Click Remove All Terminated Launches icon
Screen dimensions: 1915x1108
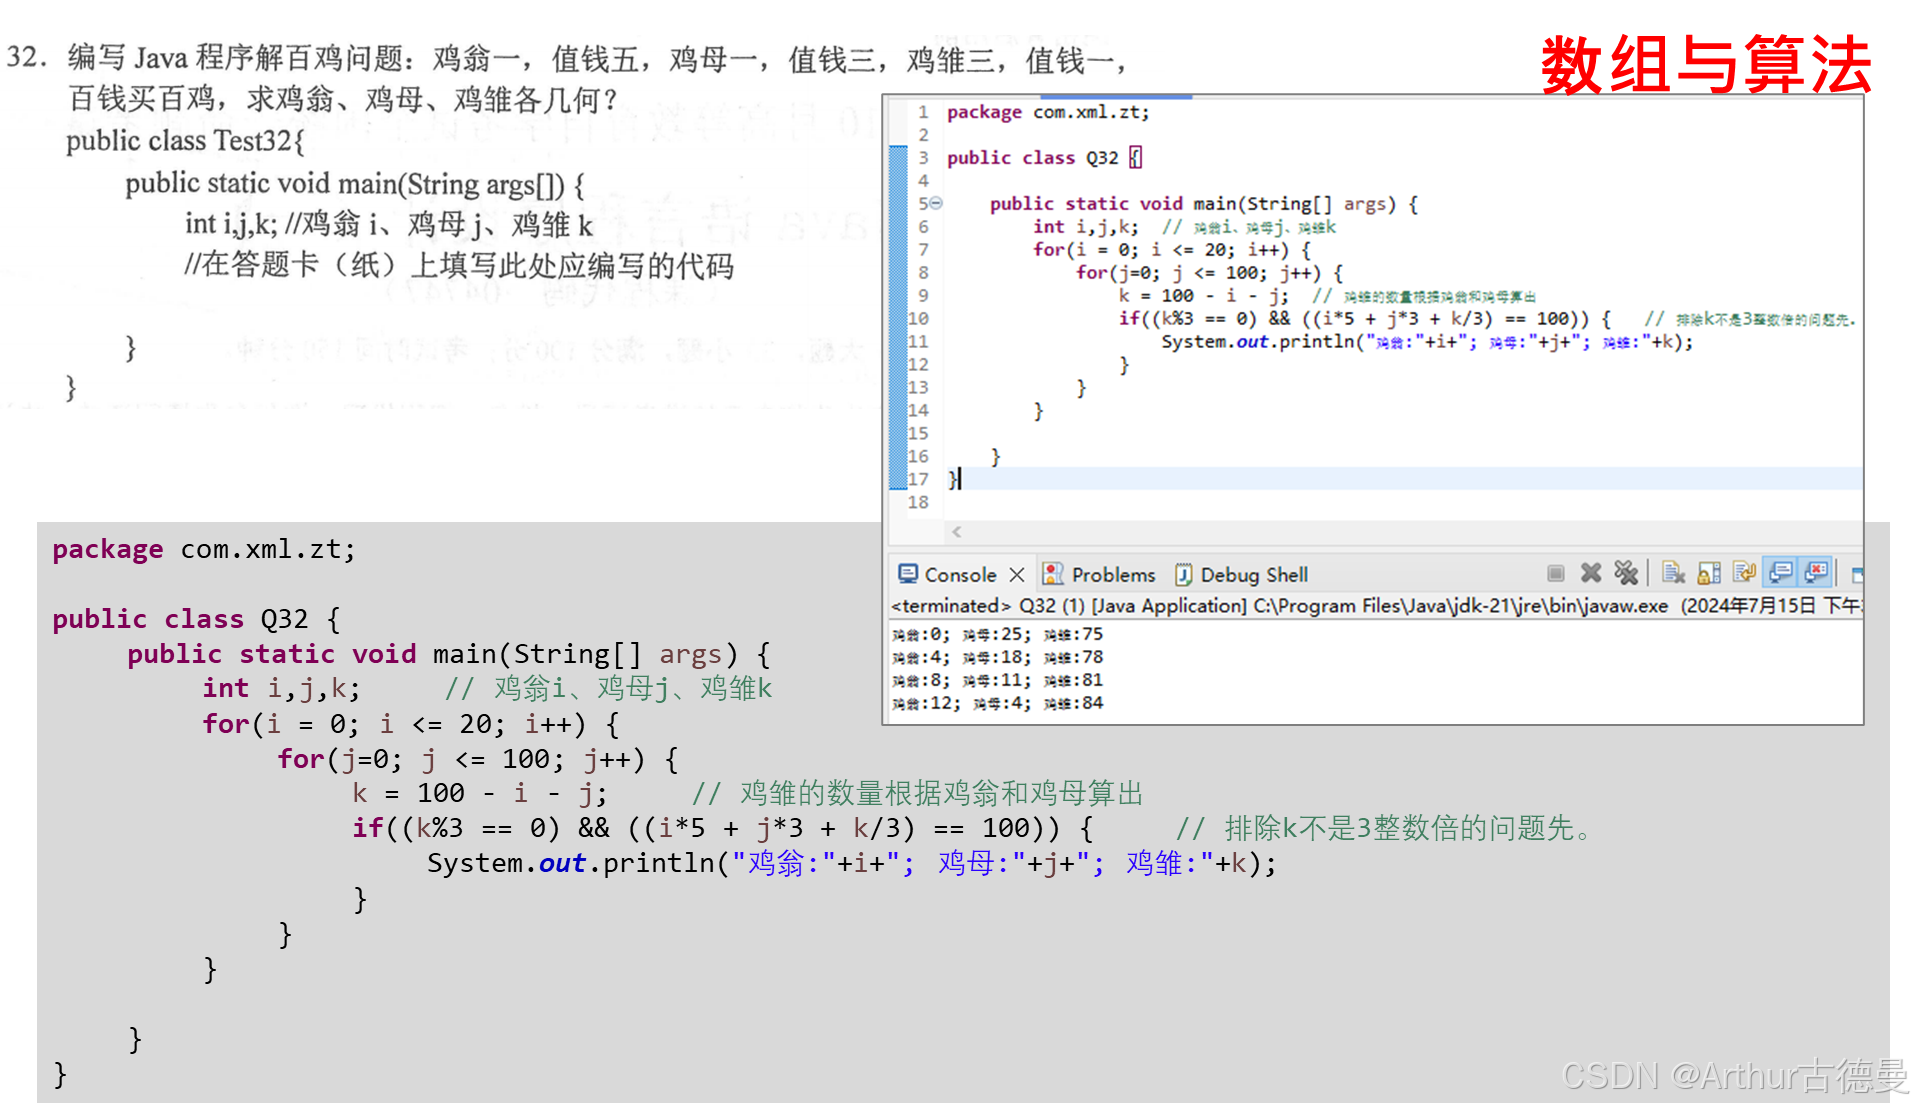point(1626,573)
